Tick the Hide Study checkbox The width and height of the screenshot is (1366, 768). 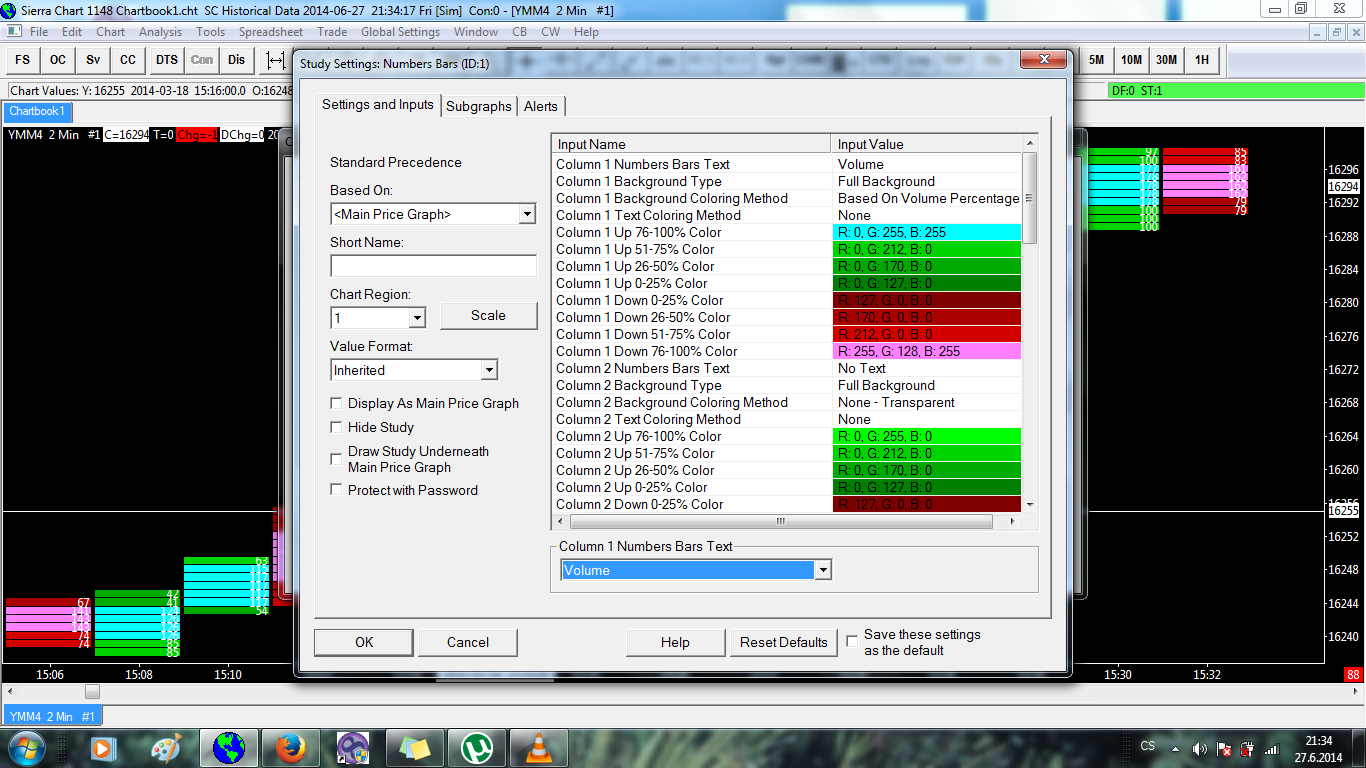337,428
